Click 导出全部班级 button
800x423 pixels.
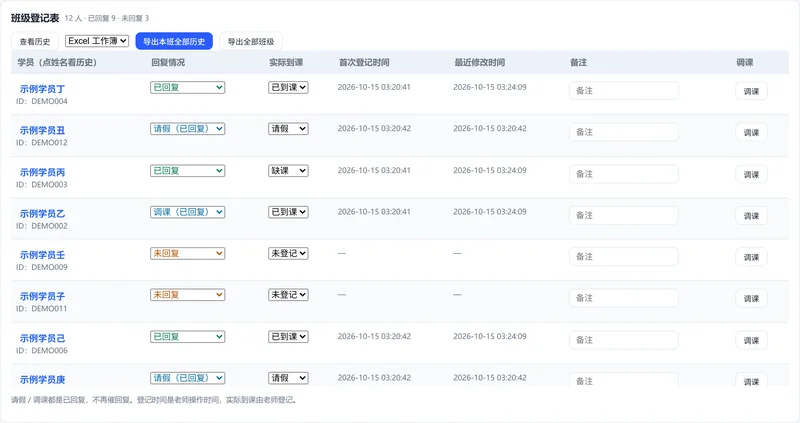(x=251, y=41)
